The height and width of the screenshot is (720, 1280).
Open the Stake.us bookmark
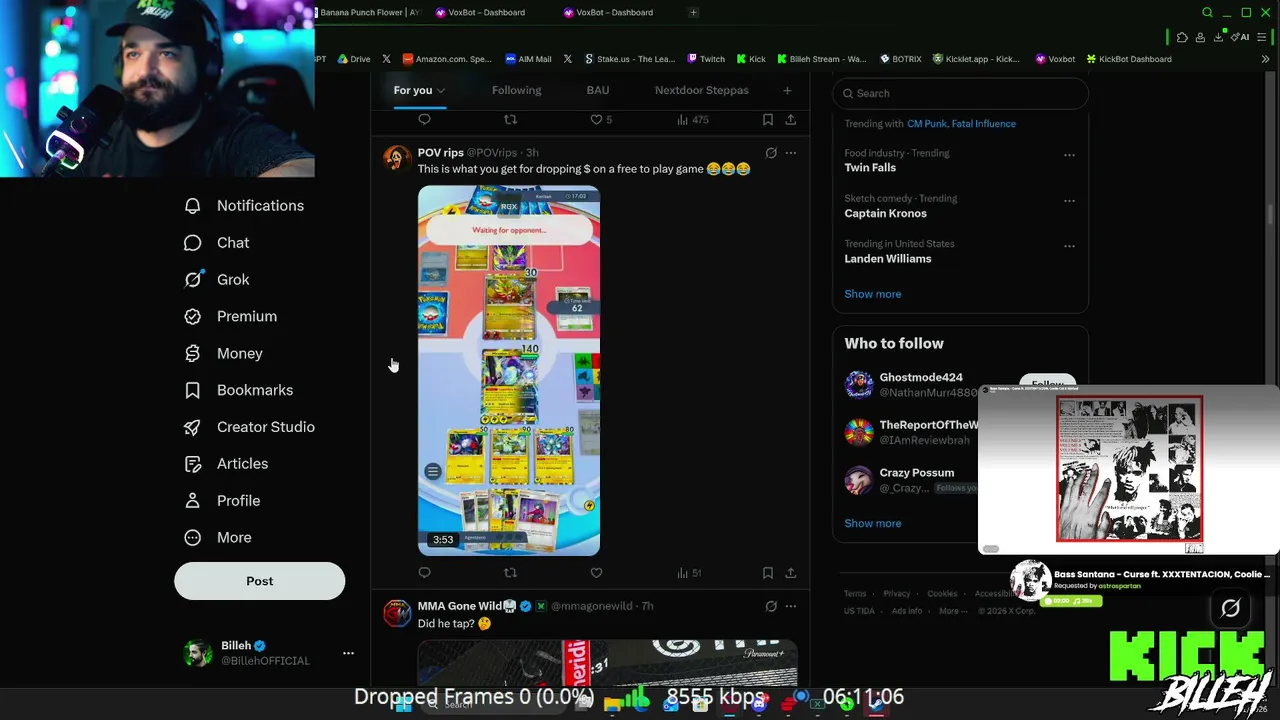coord(630,59)
